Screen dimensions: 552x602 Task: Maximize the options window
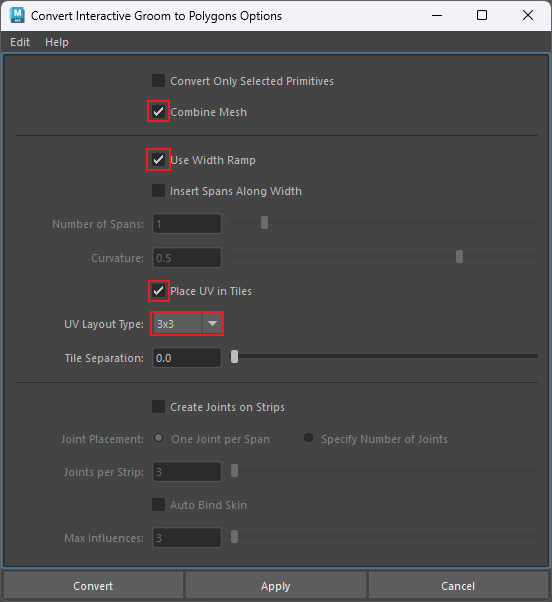point(482,15)
